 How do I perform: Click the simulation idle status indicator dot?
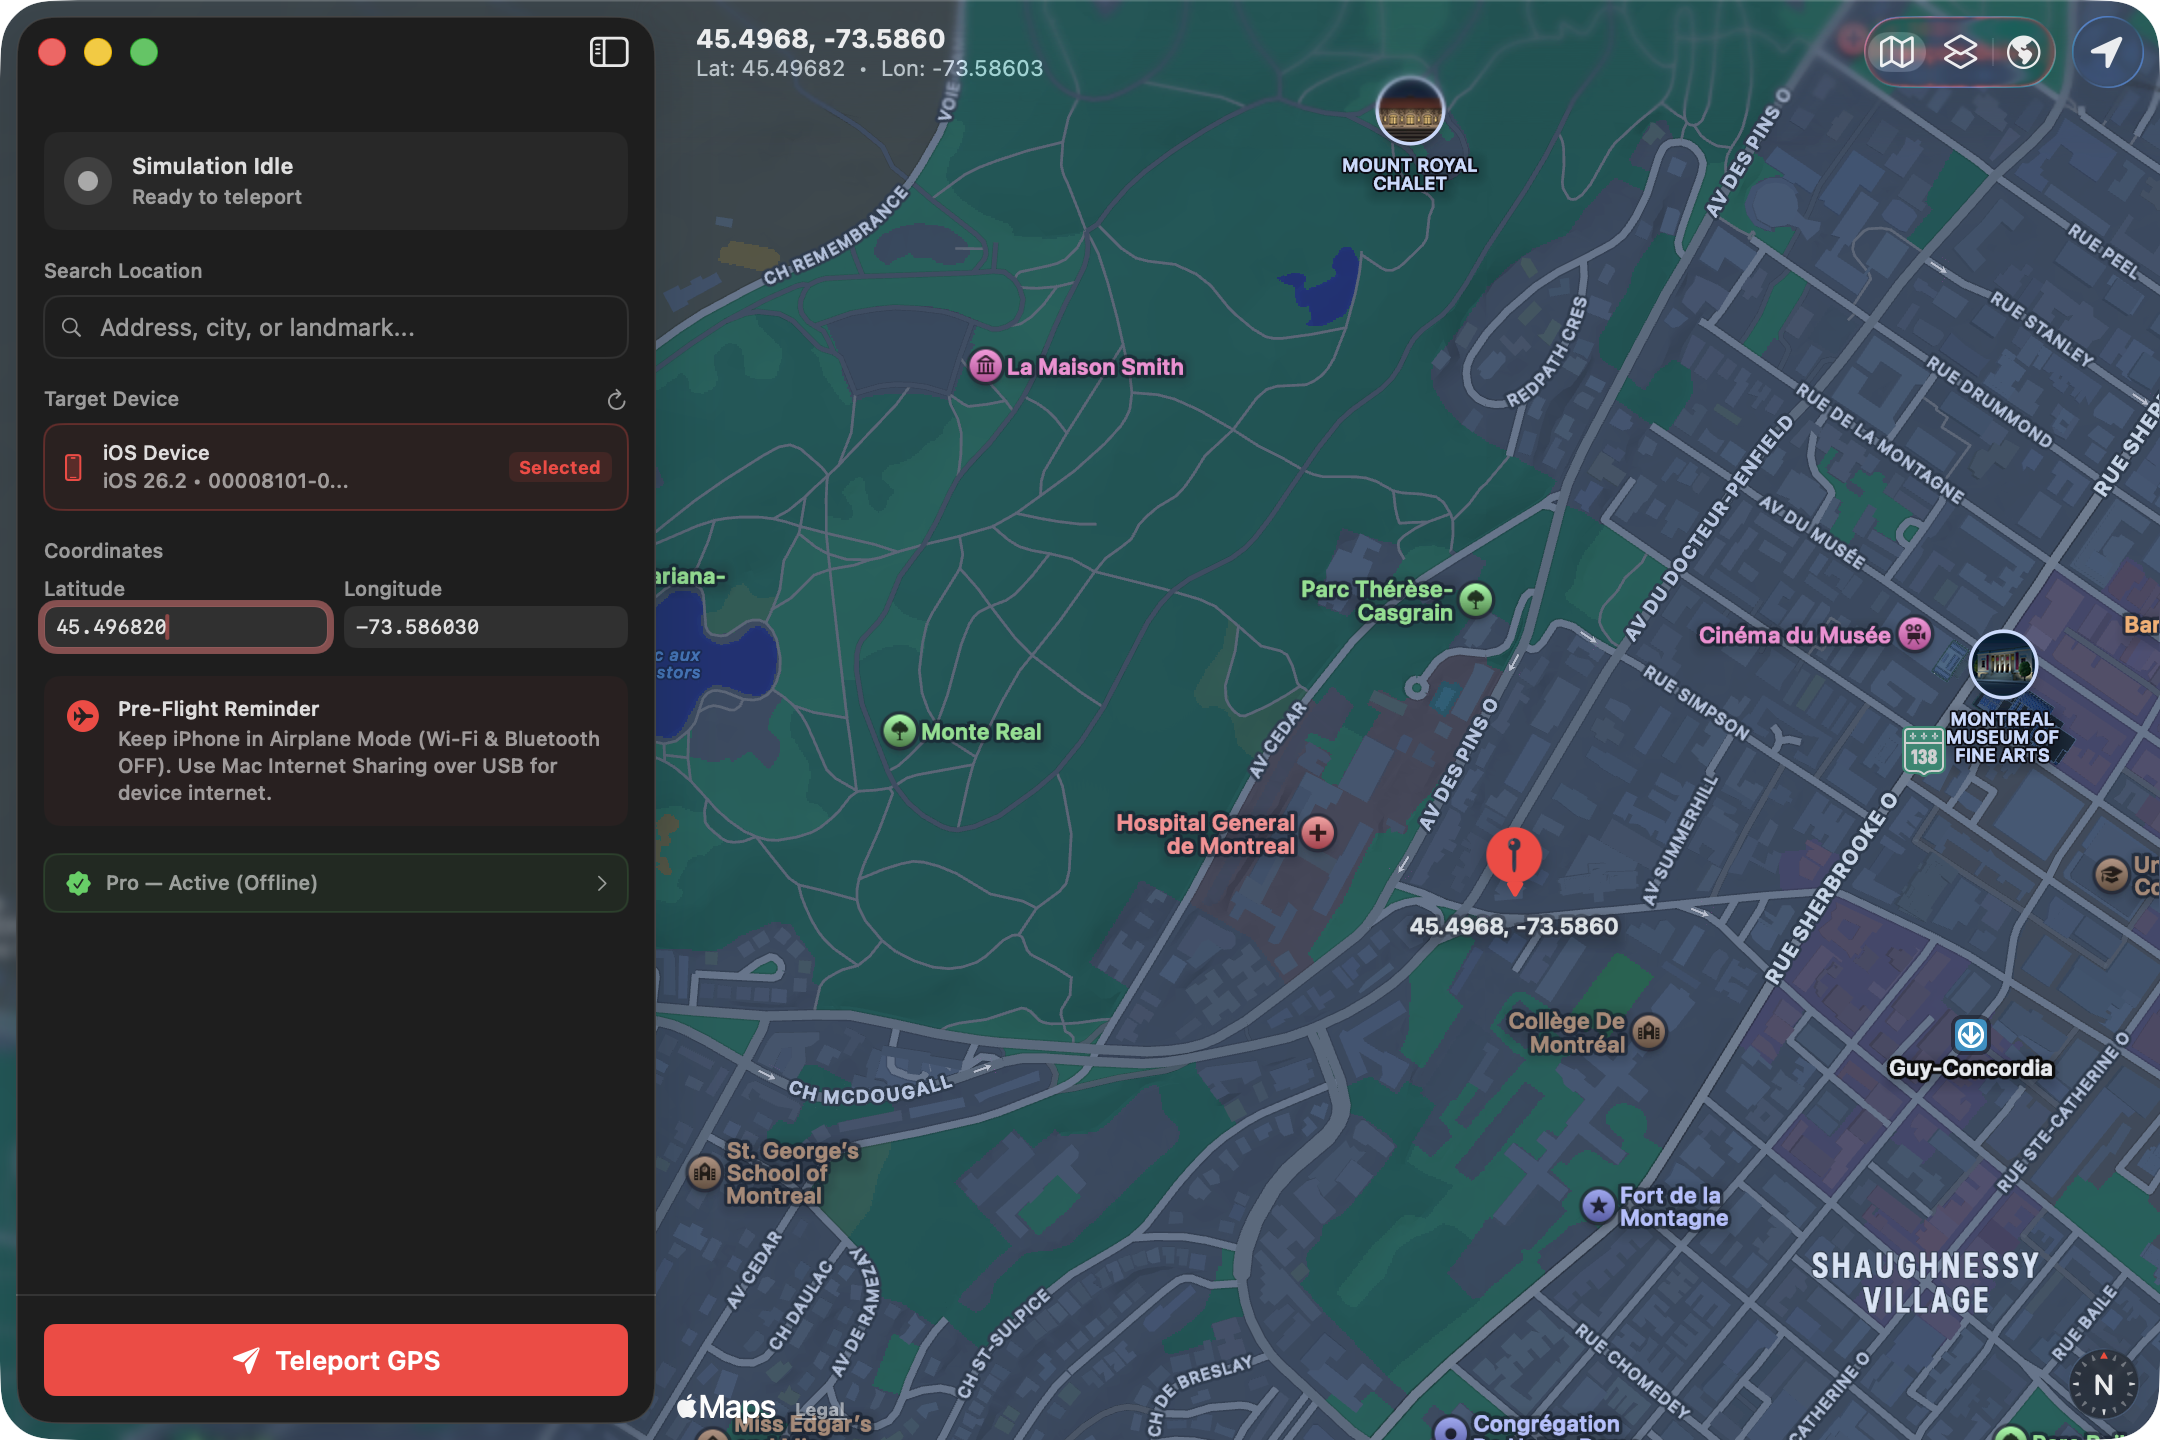(x=88, y=181)
